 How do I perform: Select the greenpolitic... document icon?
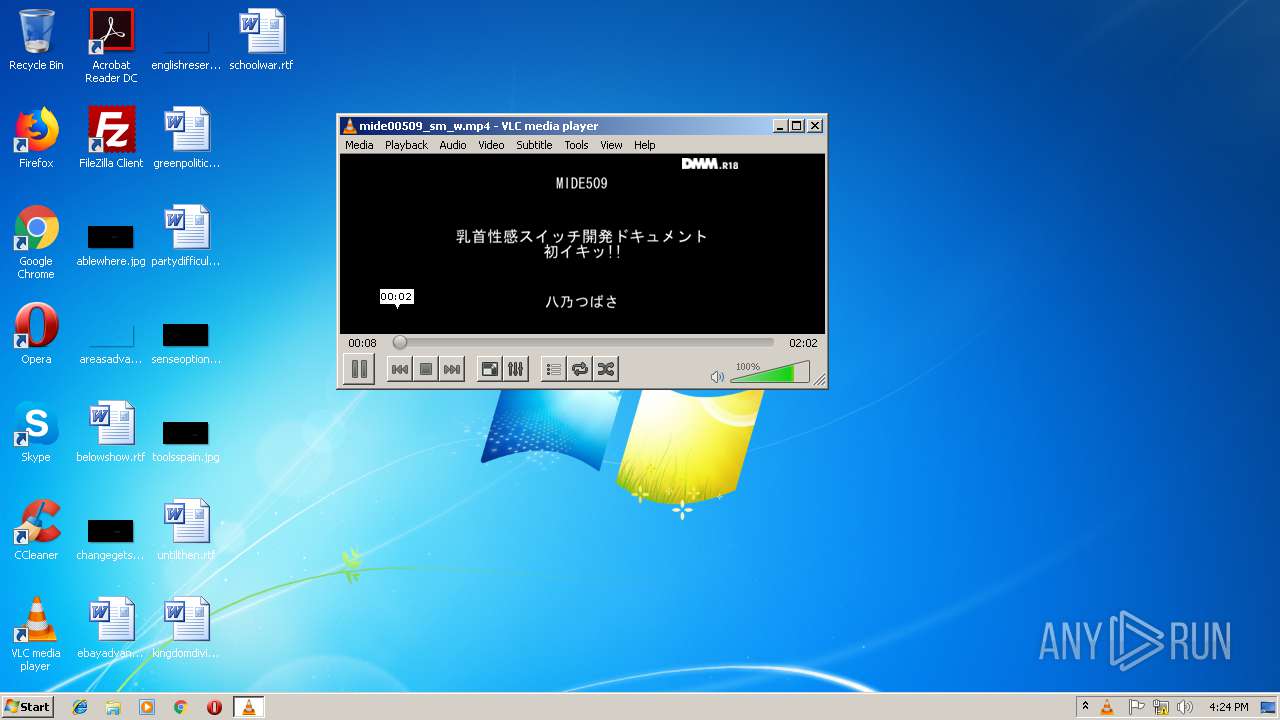[186, 138]
